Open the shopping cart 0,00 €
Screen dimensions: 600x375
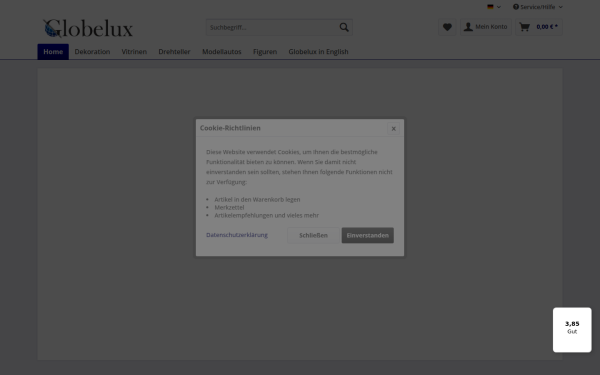(x=538, y=27)
